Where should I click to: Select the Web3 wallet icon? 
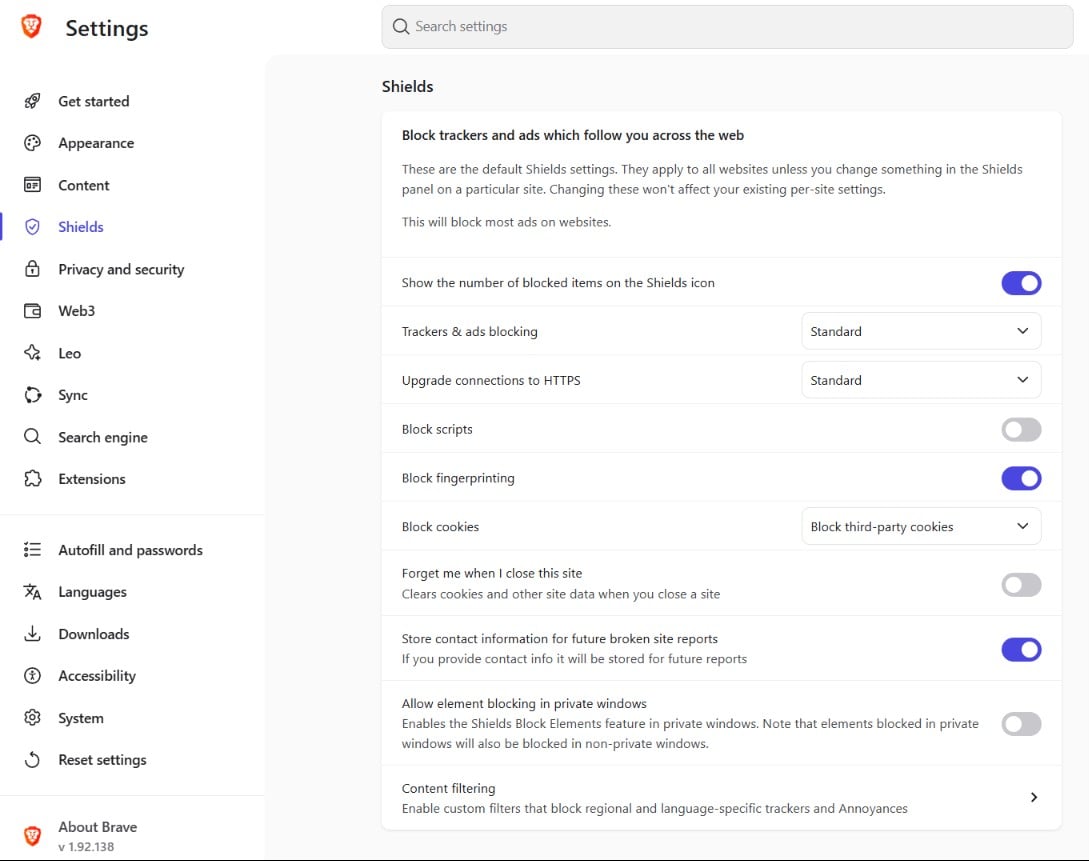pos(32,311)
